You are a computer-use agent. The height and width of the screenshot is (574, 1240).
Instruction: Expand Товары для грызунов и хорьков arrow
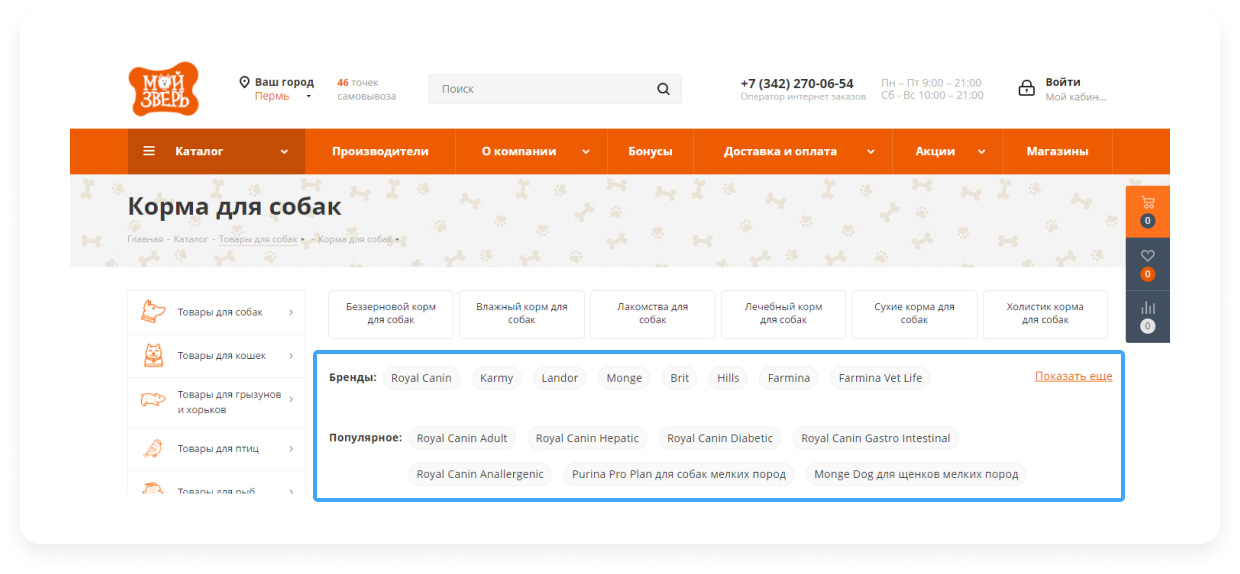(291, 400)
